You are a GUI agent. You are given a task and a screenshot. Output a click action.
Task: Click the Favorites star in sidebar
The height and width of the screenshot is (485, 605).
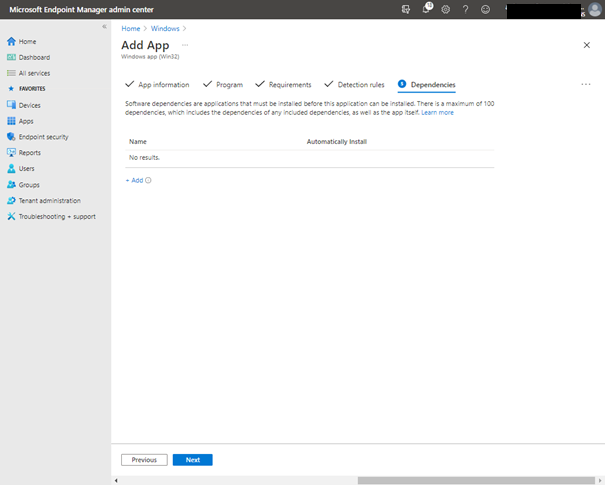pos(11,89)
